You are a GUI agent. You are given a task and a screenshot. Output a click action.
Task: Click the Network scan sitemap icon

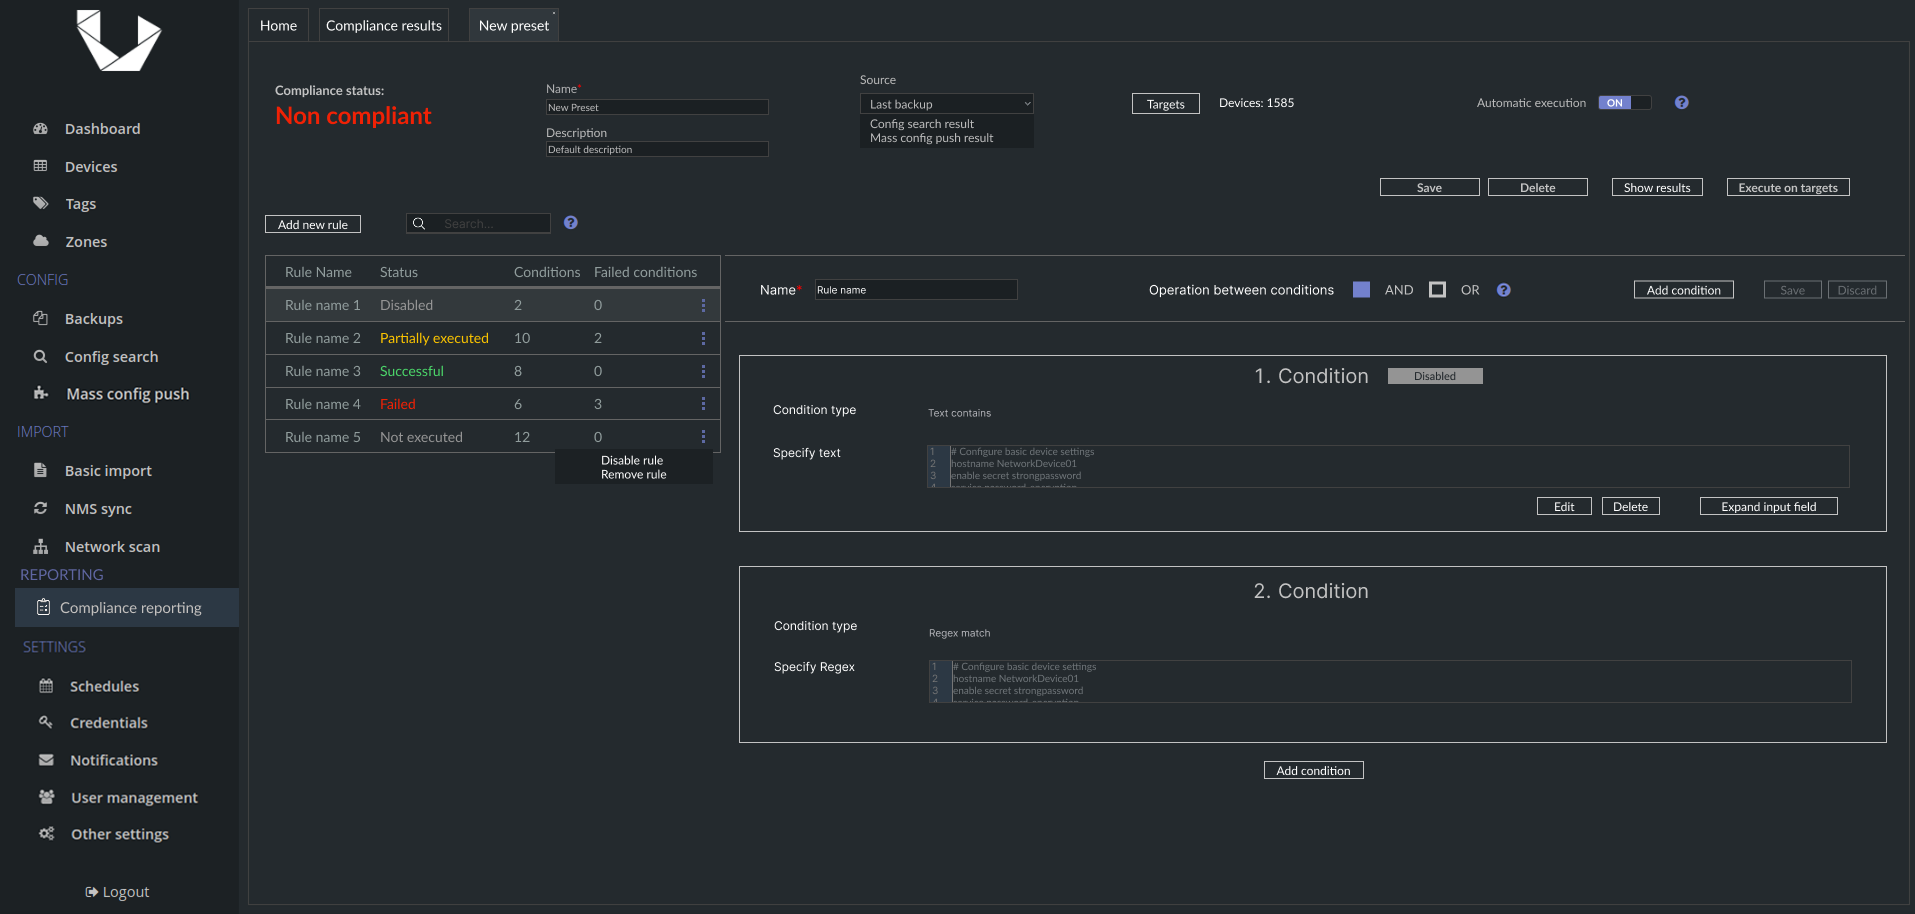tap(41, 546)
